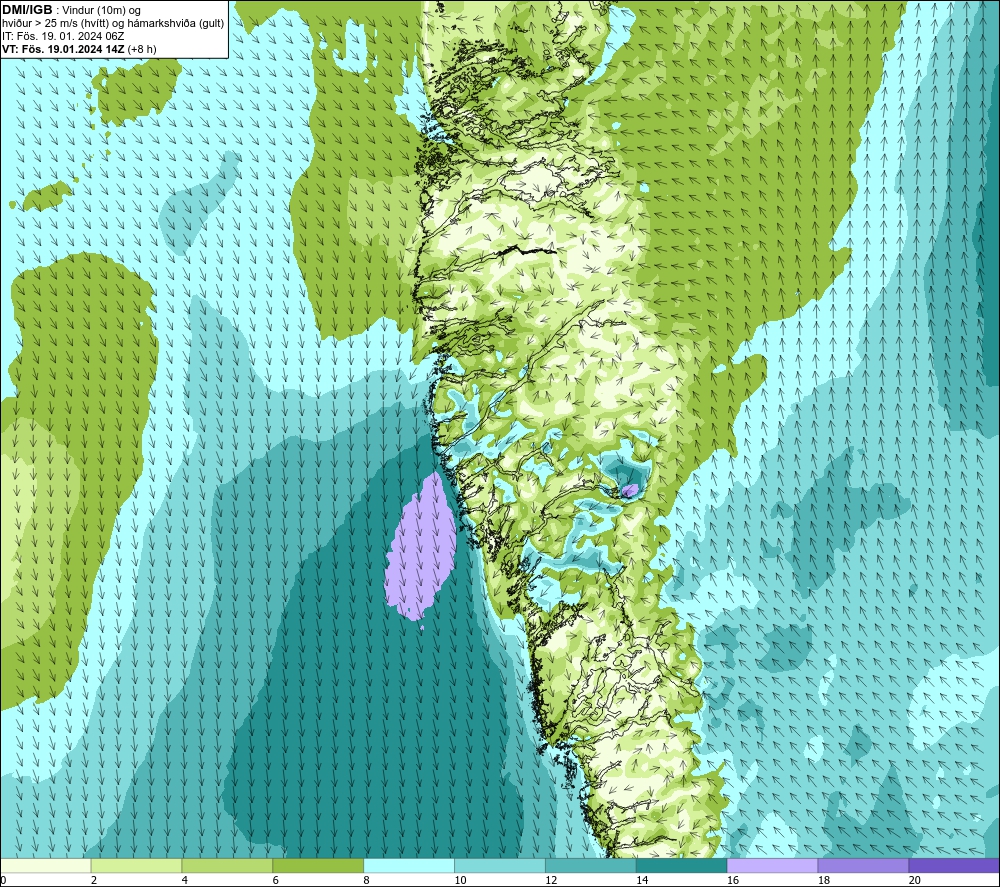
Task: Click the green 4–6 m/s legend swatch
Action: pyautogui.click(x=227, y=865)
